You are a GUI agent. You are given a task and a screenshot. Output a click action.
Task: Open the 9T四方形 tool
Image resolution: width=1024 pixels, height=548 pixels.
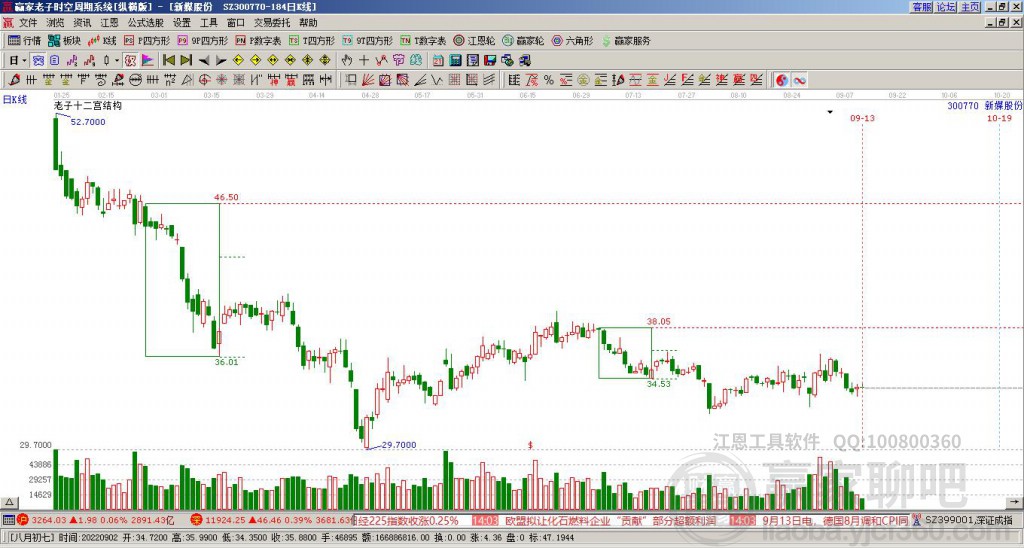(368, 40)
